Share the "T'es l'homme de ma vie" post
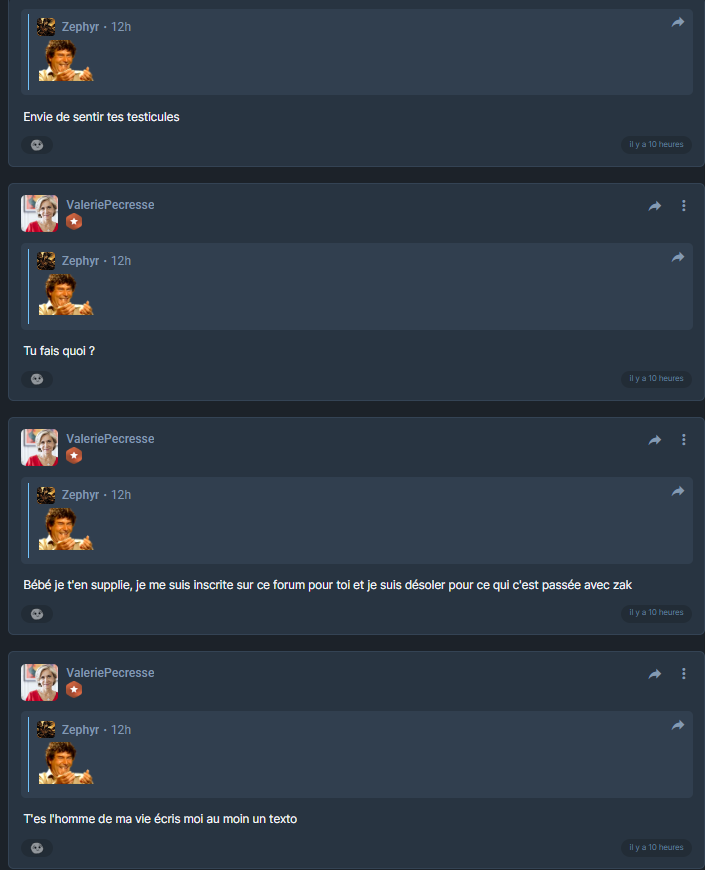 pyautogui.click(x=655, y=674)
